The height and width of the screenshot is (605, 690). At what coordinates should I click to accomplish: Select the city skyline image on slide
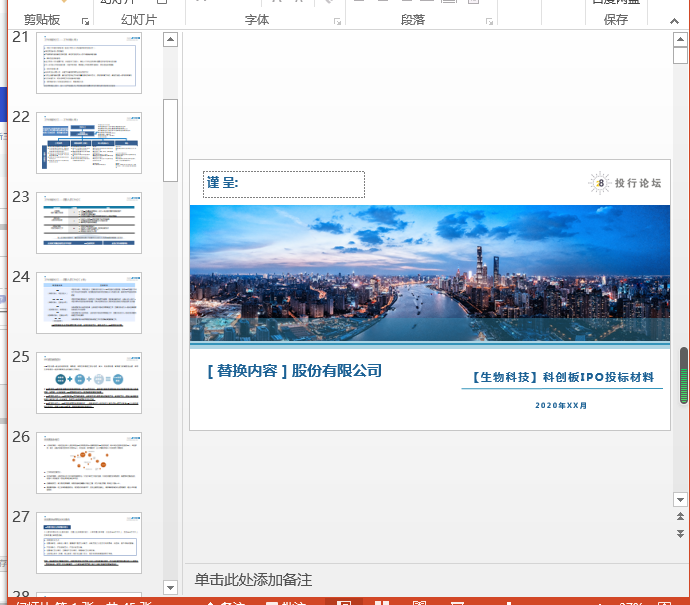click(x=430, y=273)
